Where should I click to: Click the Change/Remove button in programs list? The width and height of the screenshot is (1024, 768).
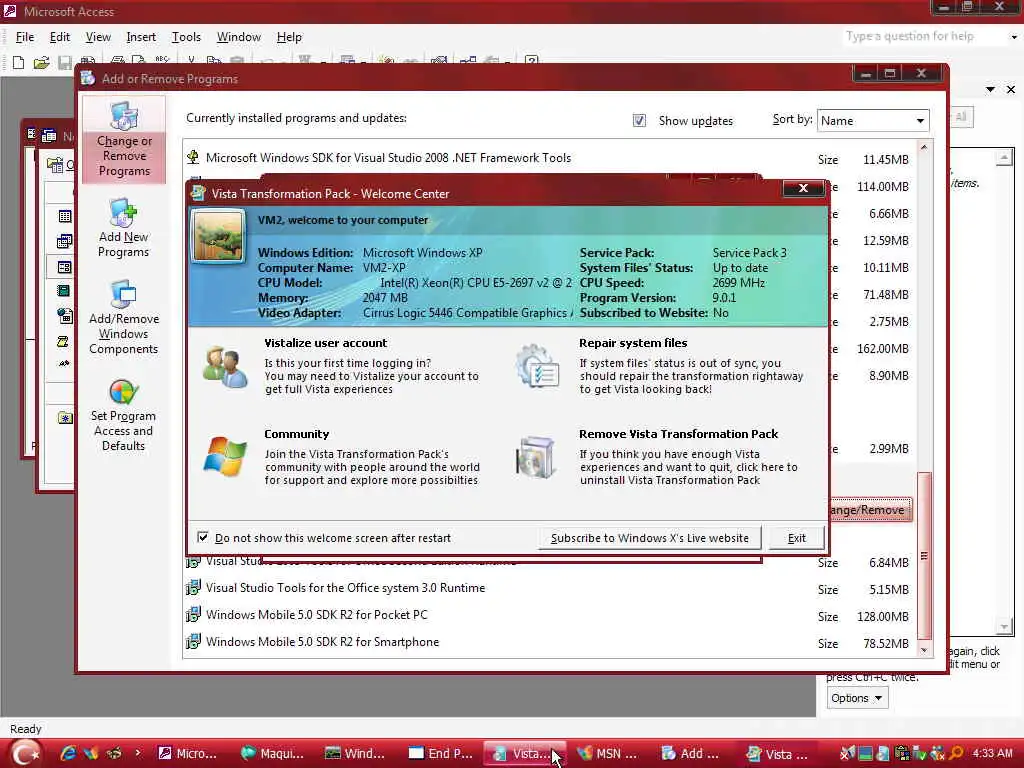(869, 510)
